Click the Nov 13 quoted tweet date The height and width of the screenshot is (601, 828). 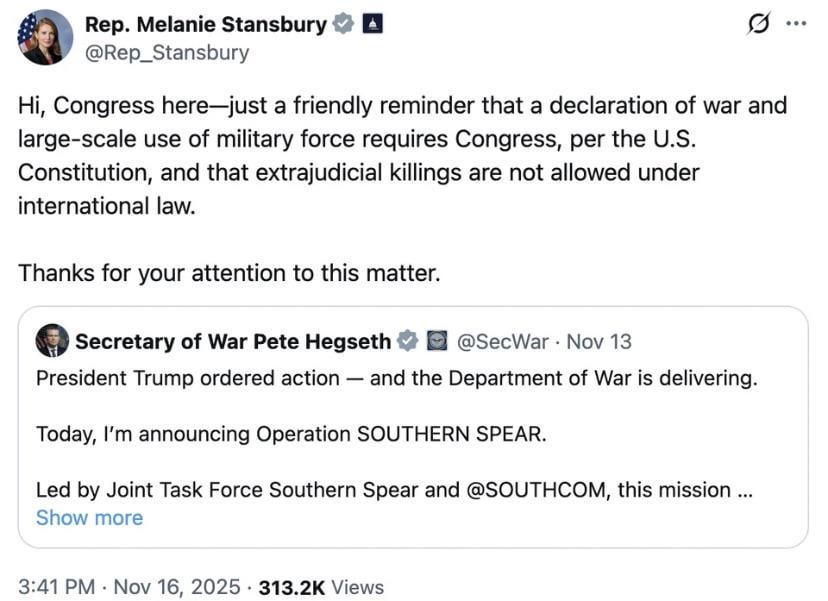(599, 342)
